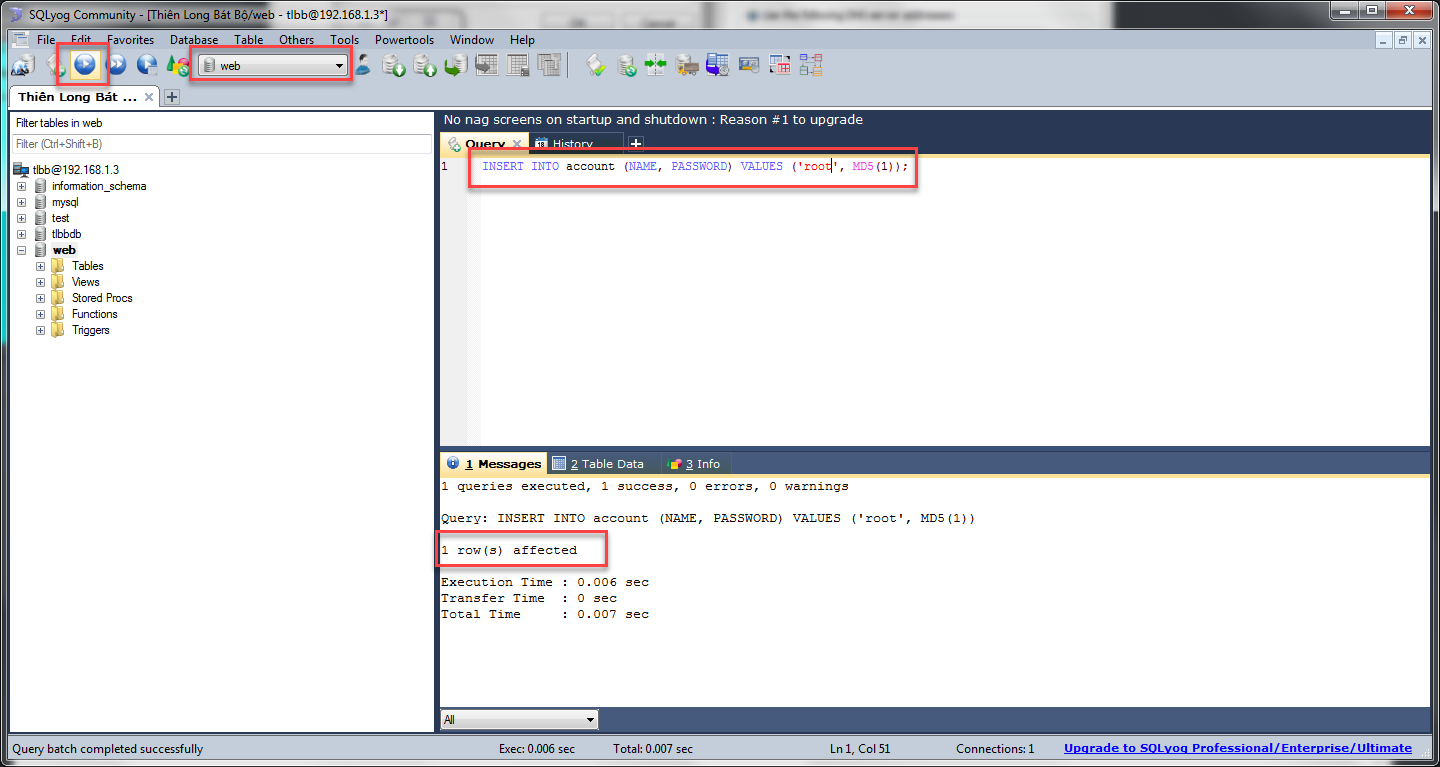Click the middle gray table toolbar icon
Image resolution: width=1440 pixels, height=767 pixels.
pos(517,66)
